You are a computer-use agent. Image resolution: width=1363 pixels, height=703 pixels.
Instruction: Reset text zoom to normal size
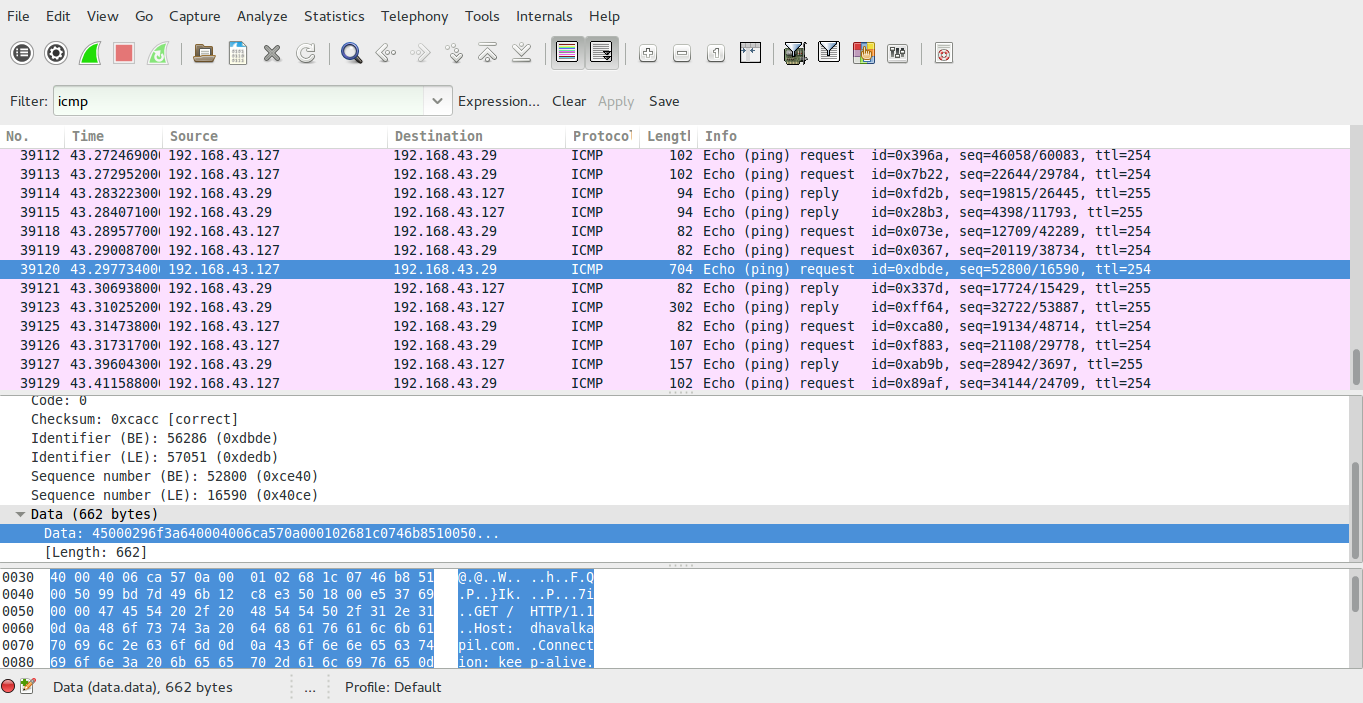pyautogui.click(x=716, y=53)
